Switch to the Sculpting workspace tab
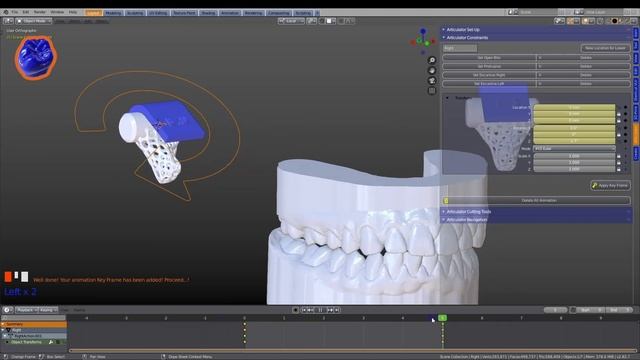Screen dimensions: 640x360 point(135,13)
